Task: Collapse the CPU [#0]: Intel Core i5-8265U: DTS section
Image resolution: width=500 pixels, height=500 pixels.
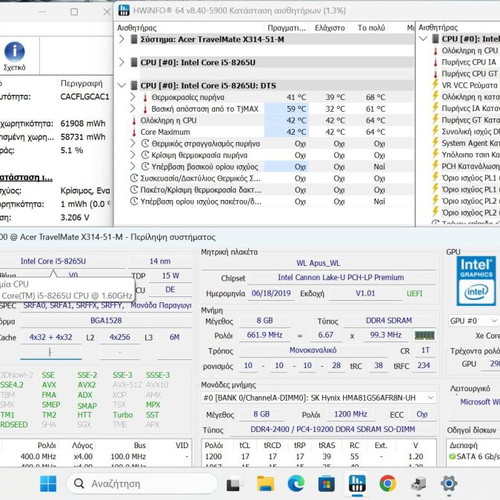Action: (x=122, y=85)
